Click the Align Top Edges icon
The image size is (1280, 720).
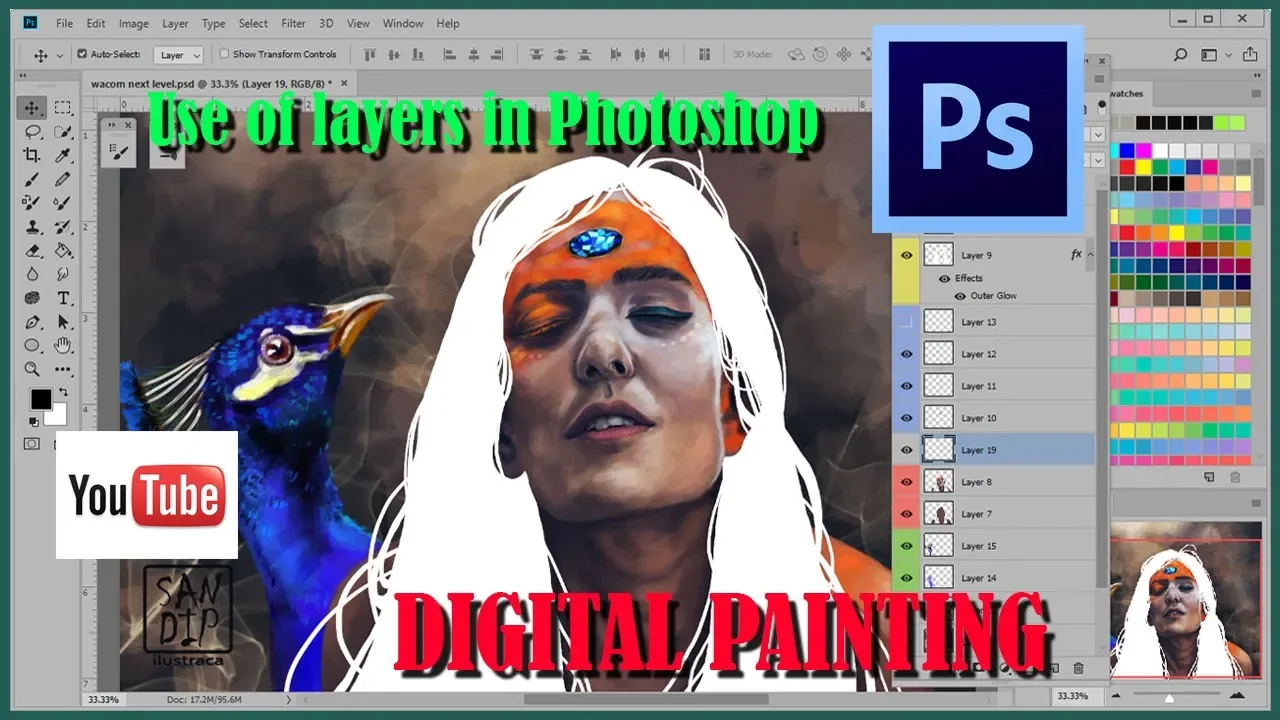pos(371,55)
